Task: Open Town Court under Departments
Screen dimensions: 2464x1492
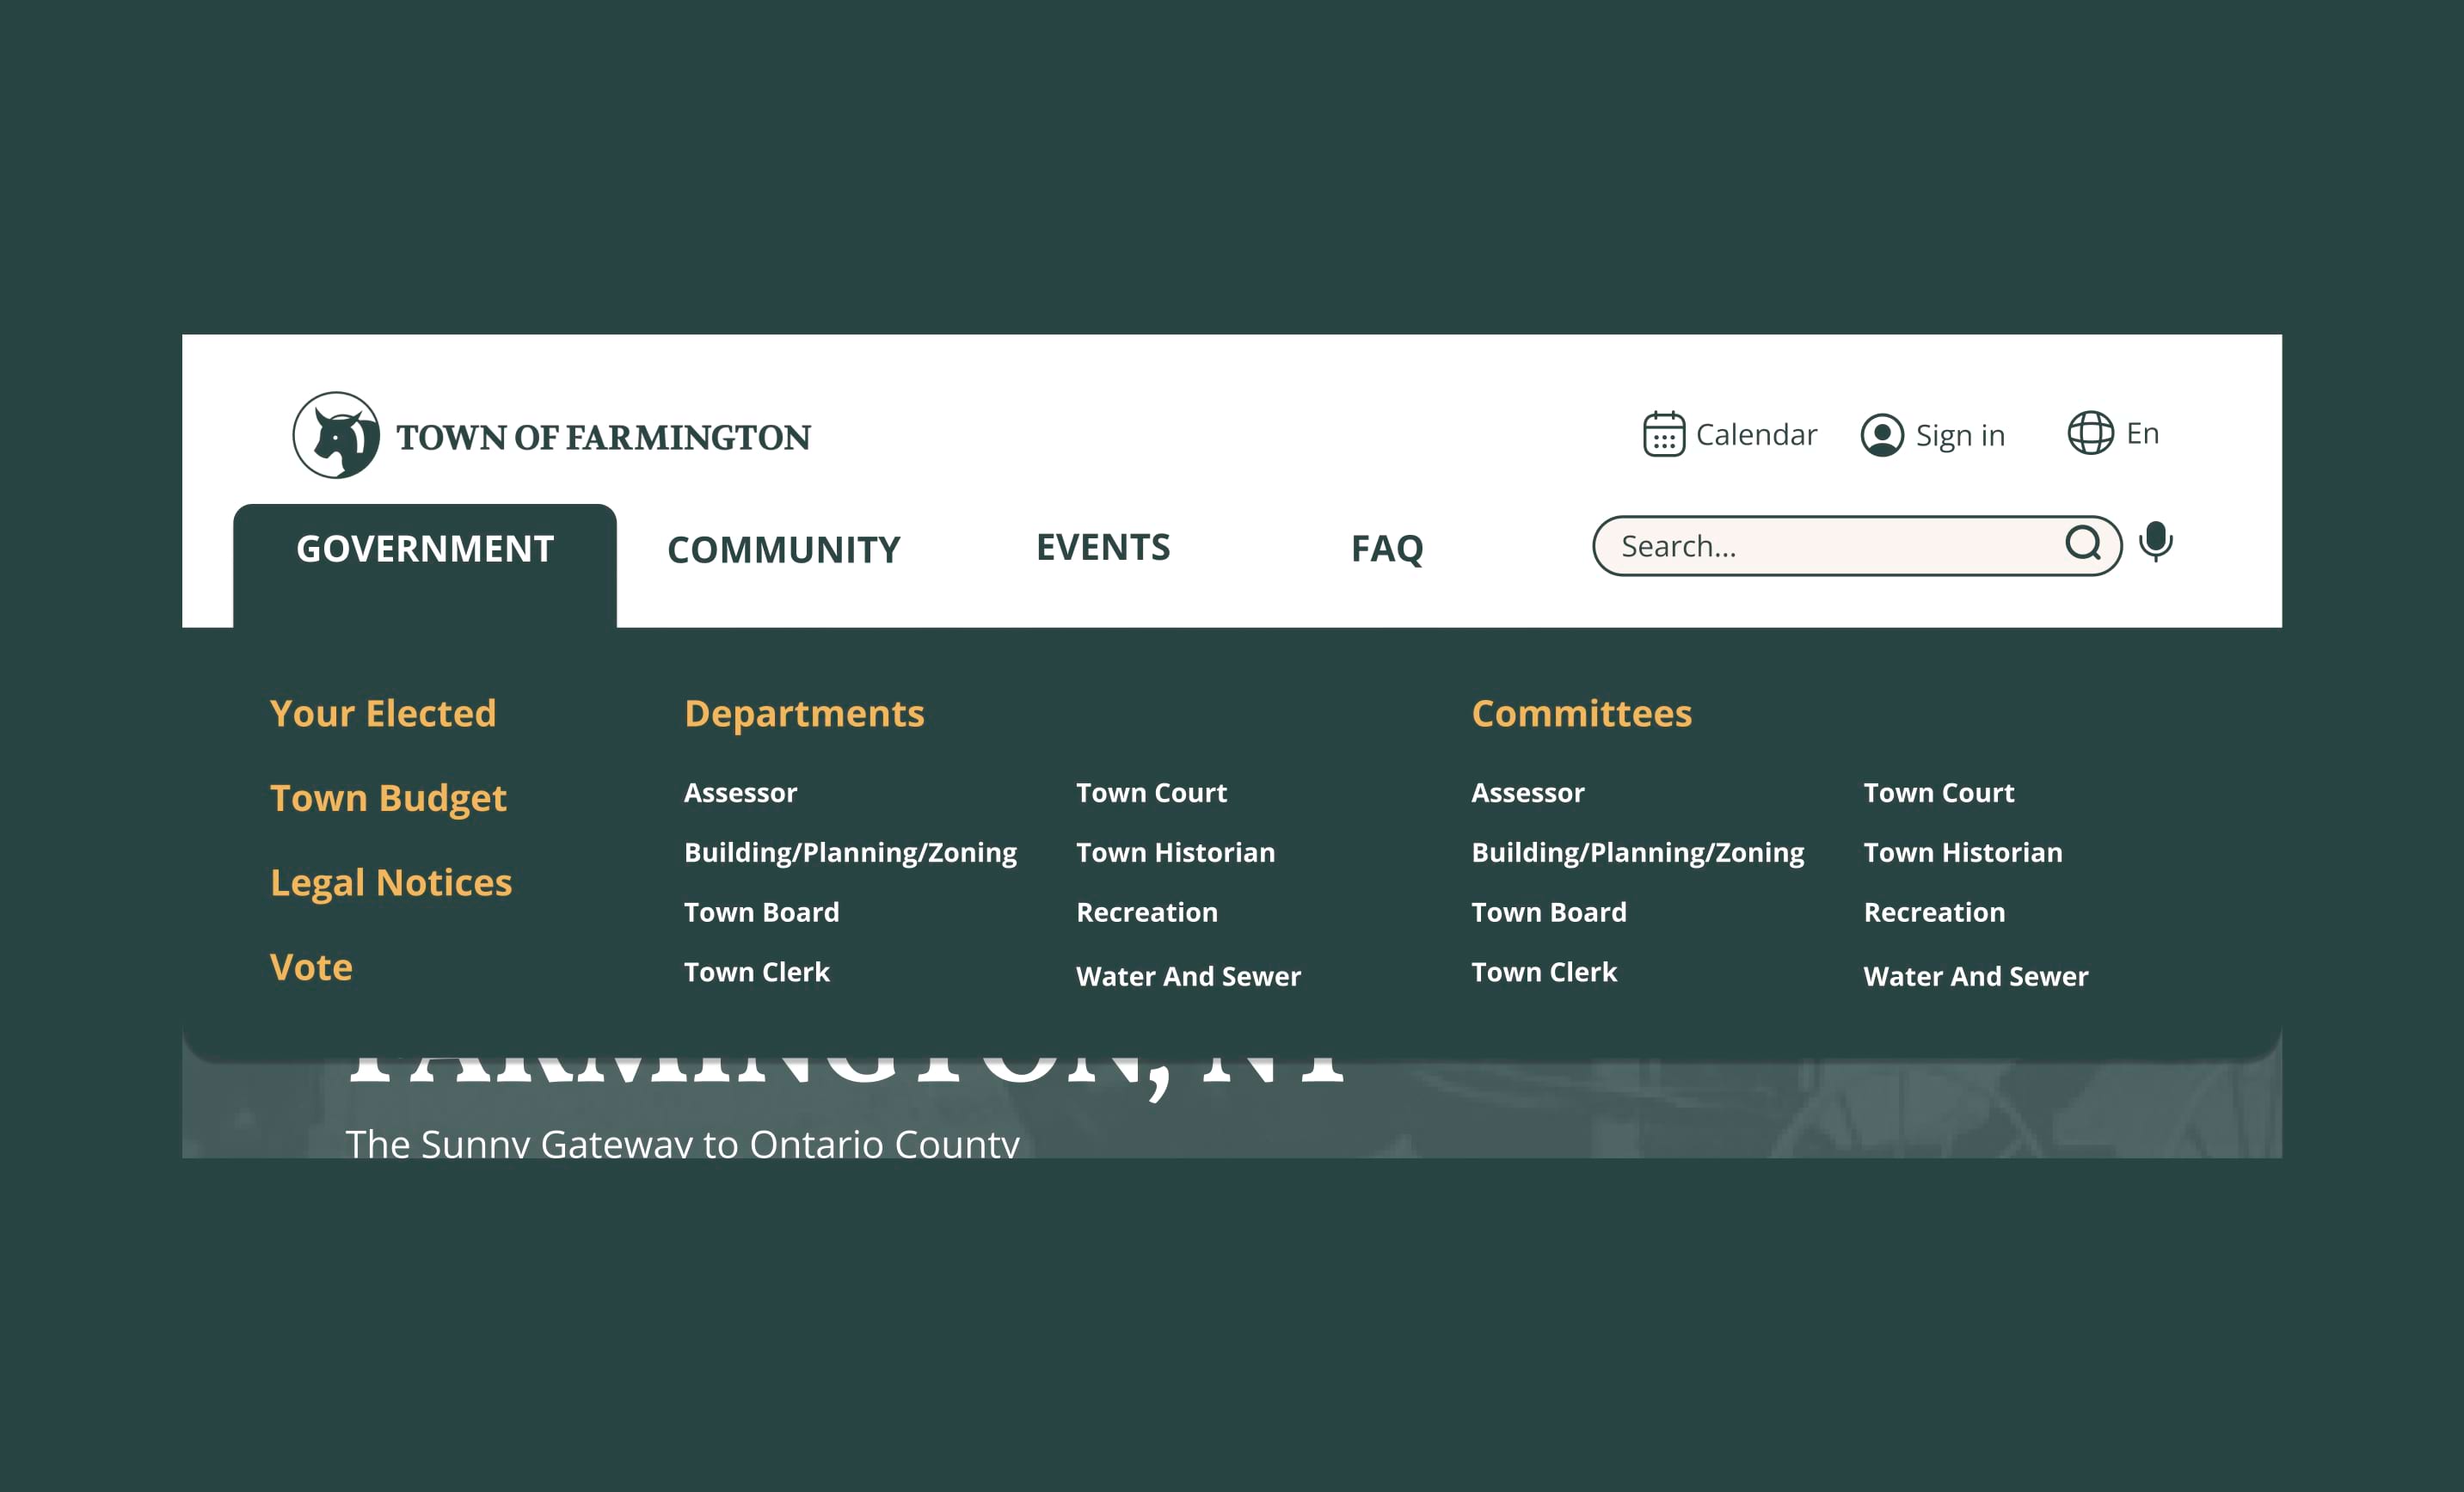Action: (1151, 793)
